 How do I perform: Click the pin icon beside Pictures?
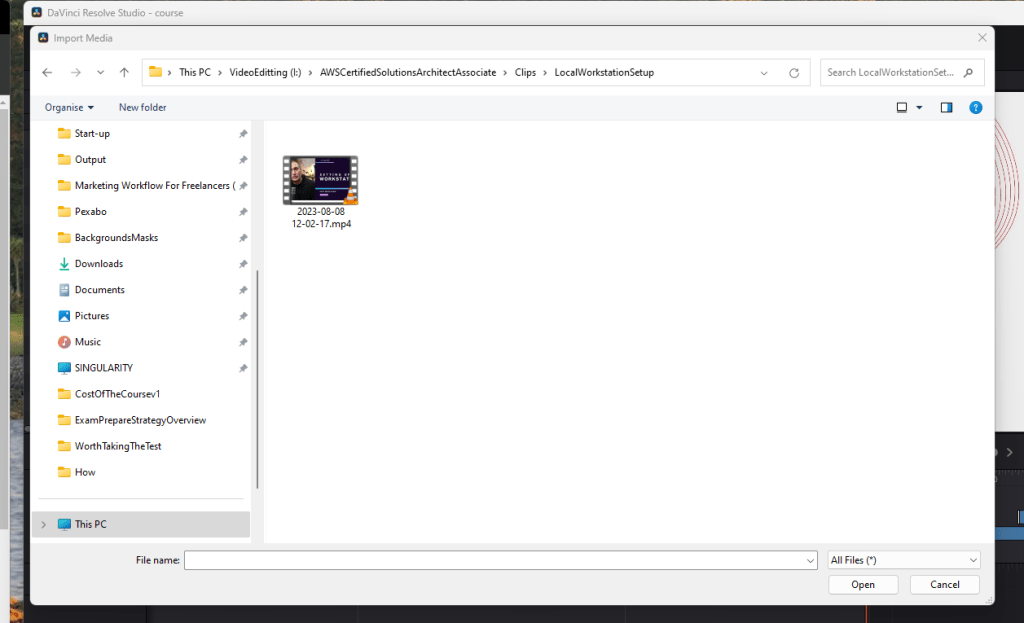pos(243,317)
